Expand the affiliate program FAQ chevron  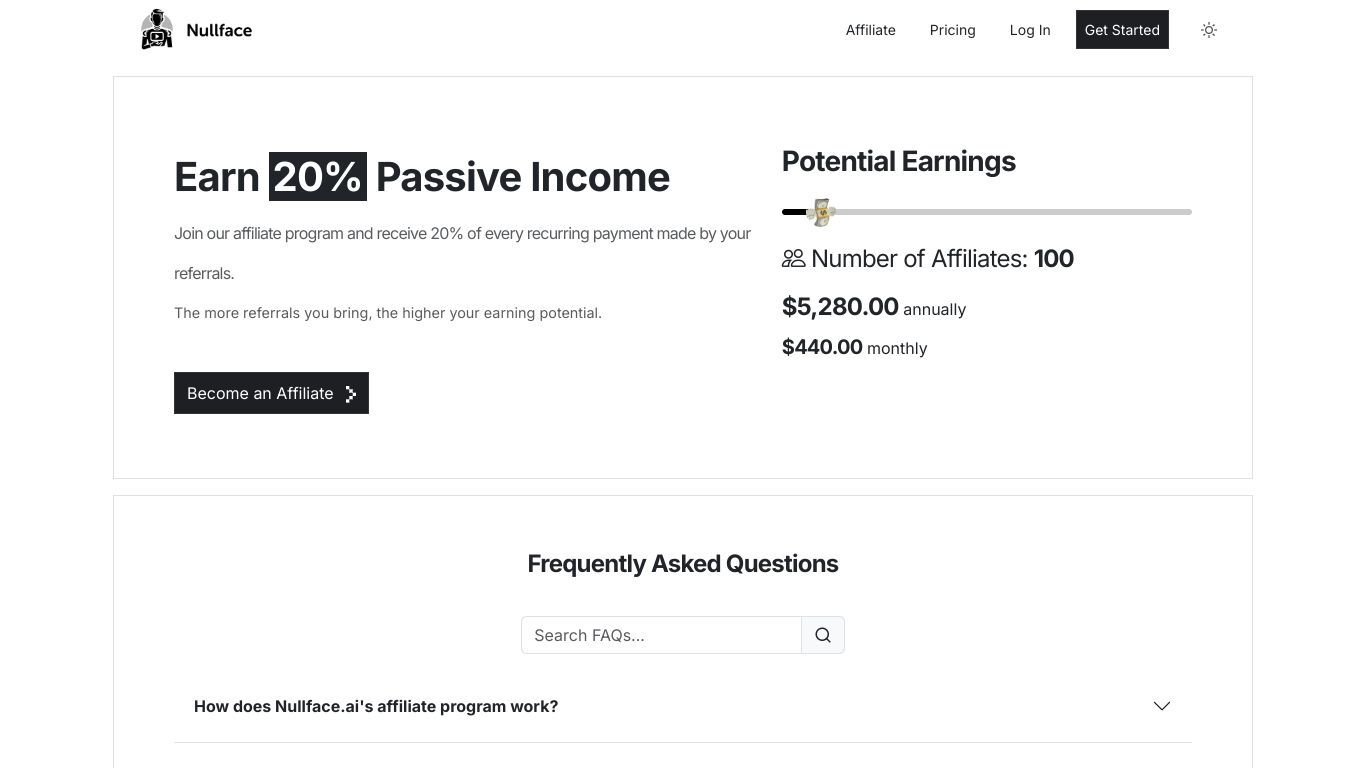1162,706
